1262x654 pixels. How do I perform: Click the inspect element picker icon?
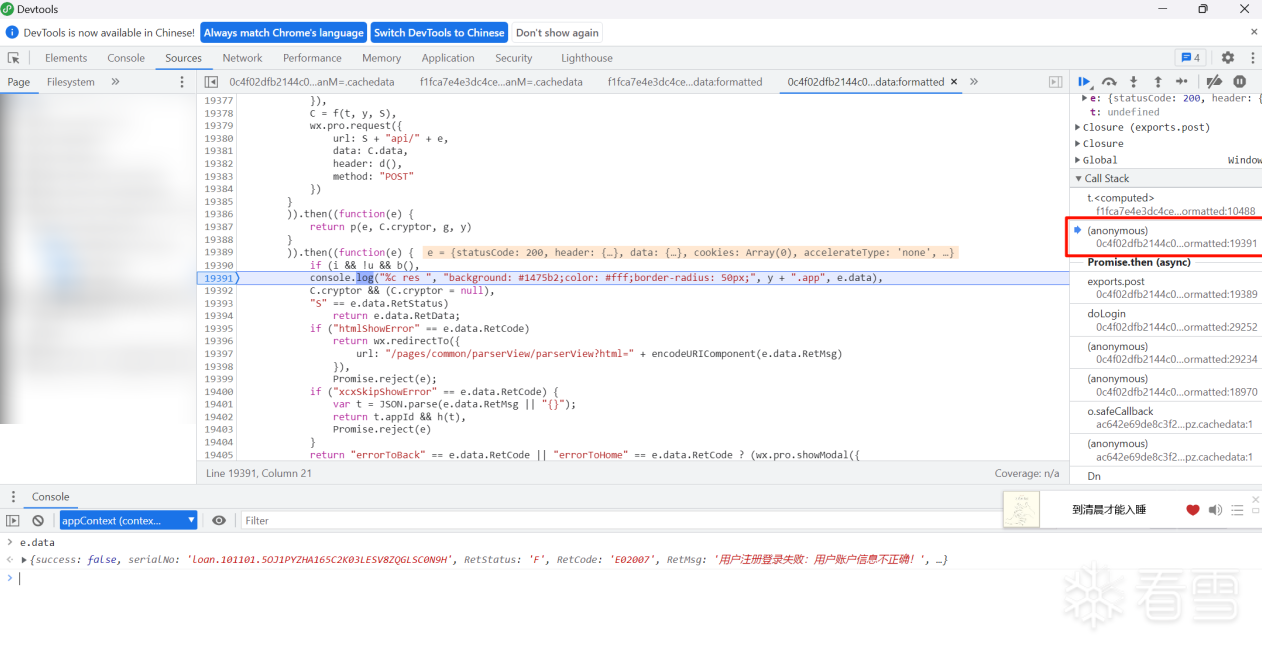coord(14,58)
